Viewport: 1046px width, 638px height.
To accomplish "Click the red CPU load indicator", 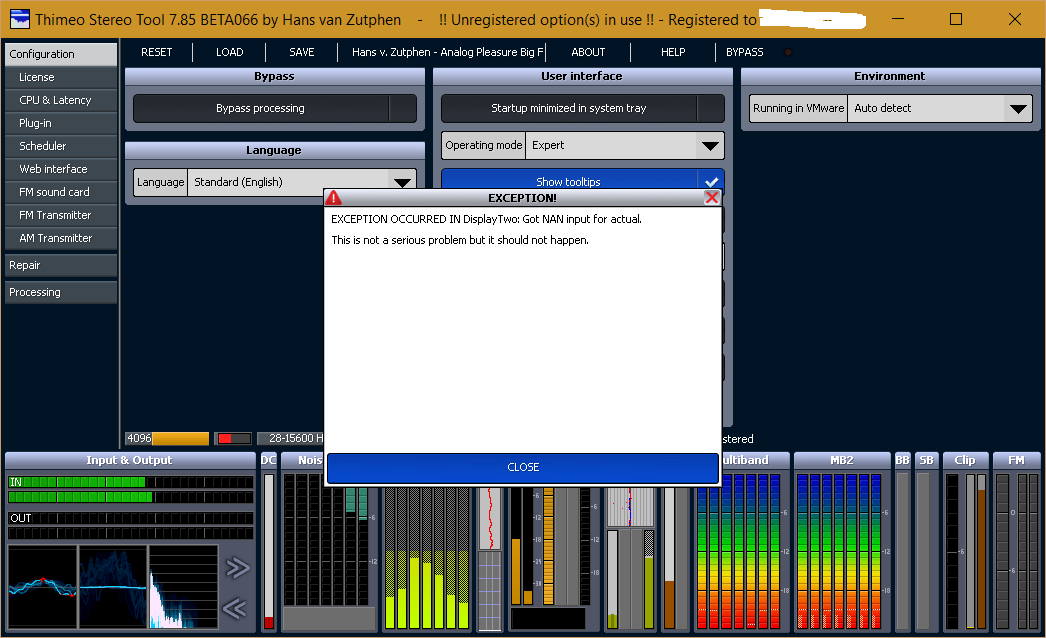I will pyautogui.click(x=233, y=438).
